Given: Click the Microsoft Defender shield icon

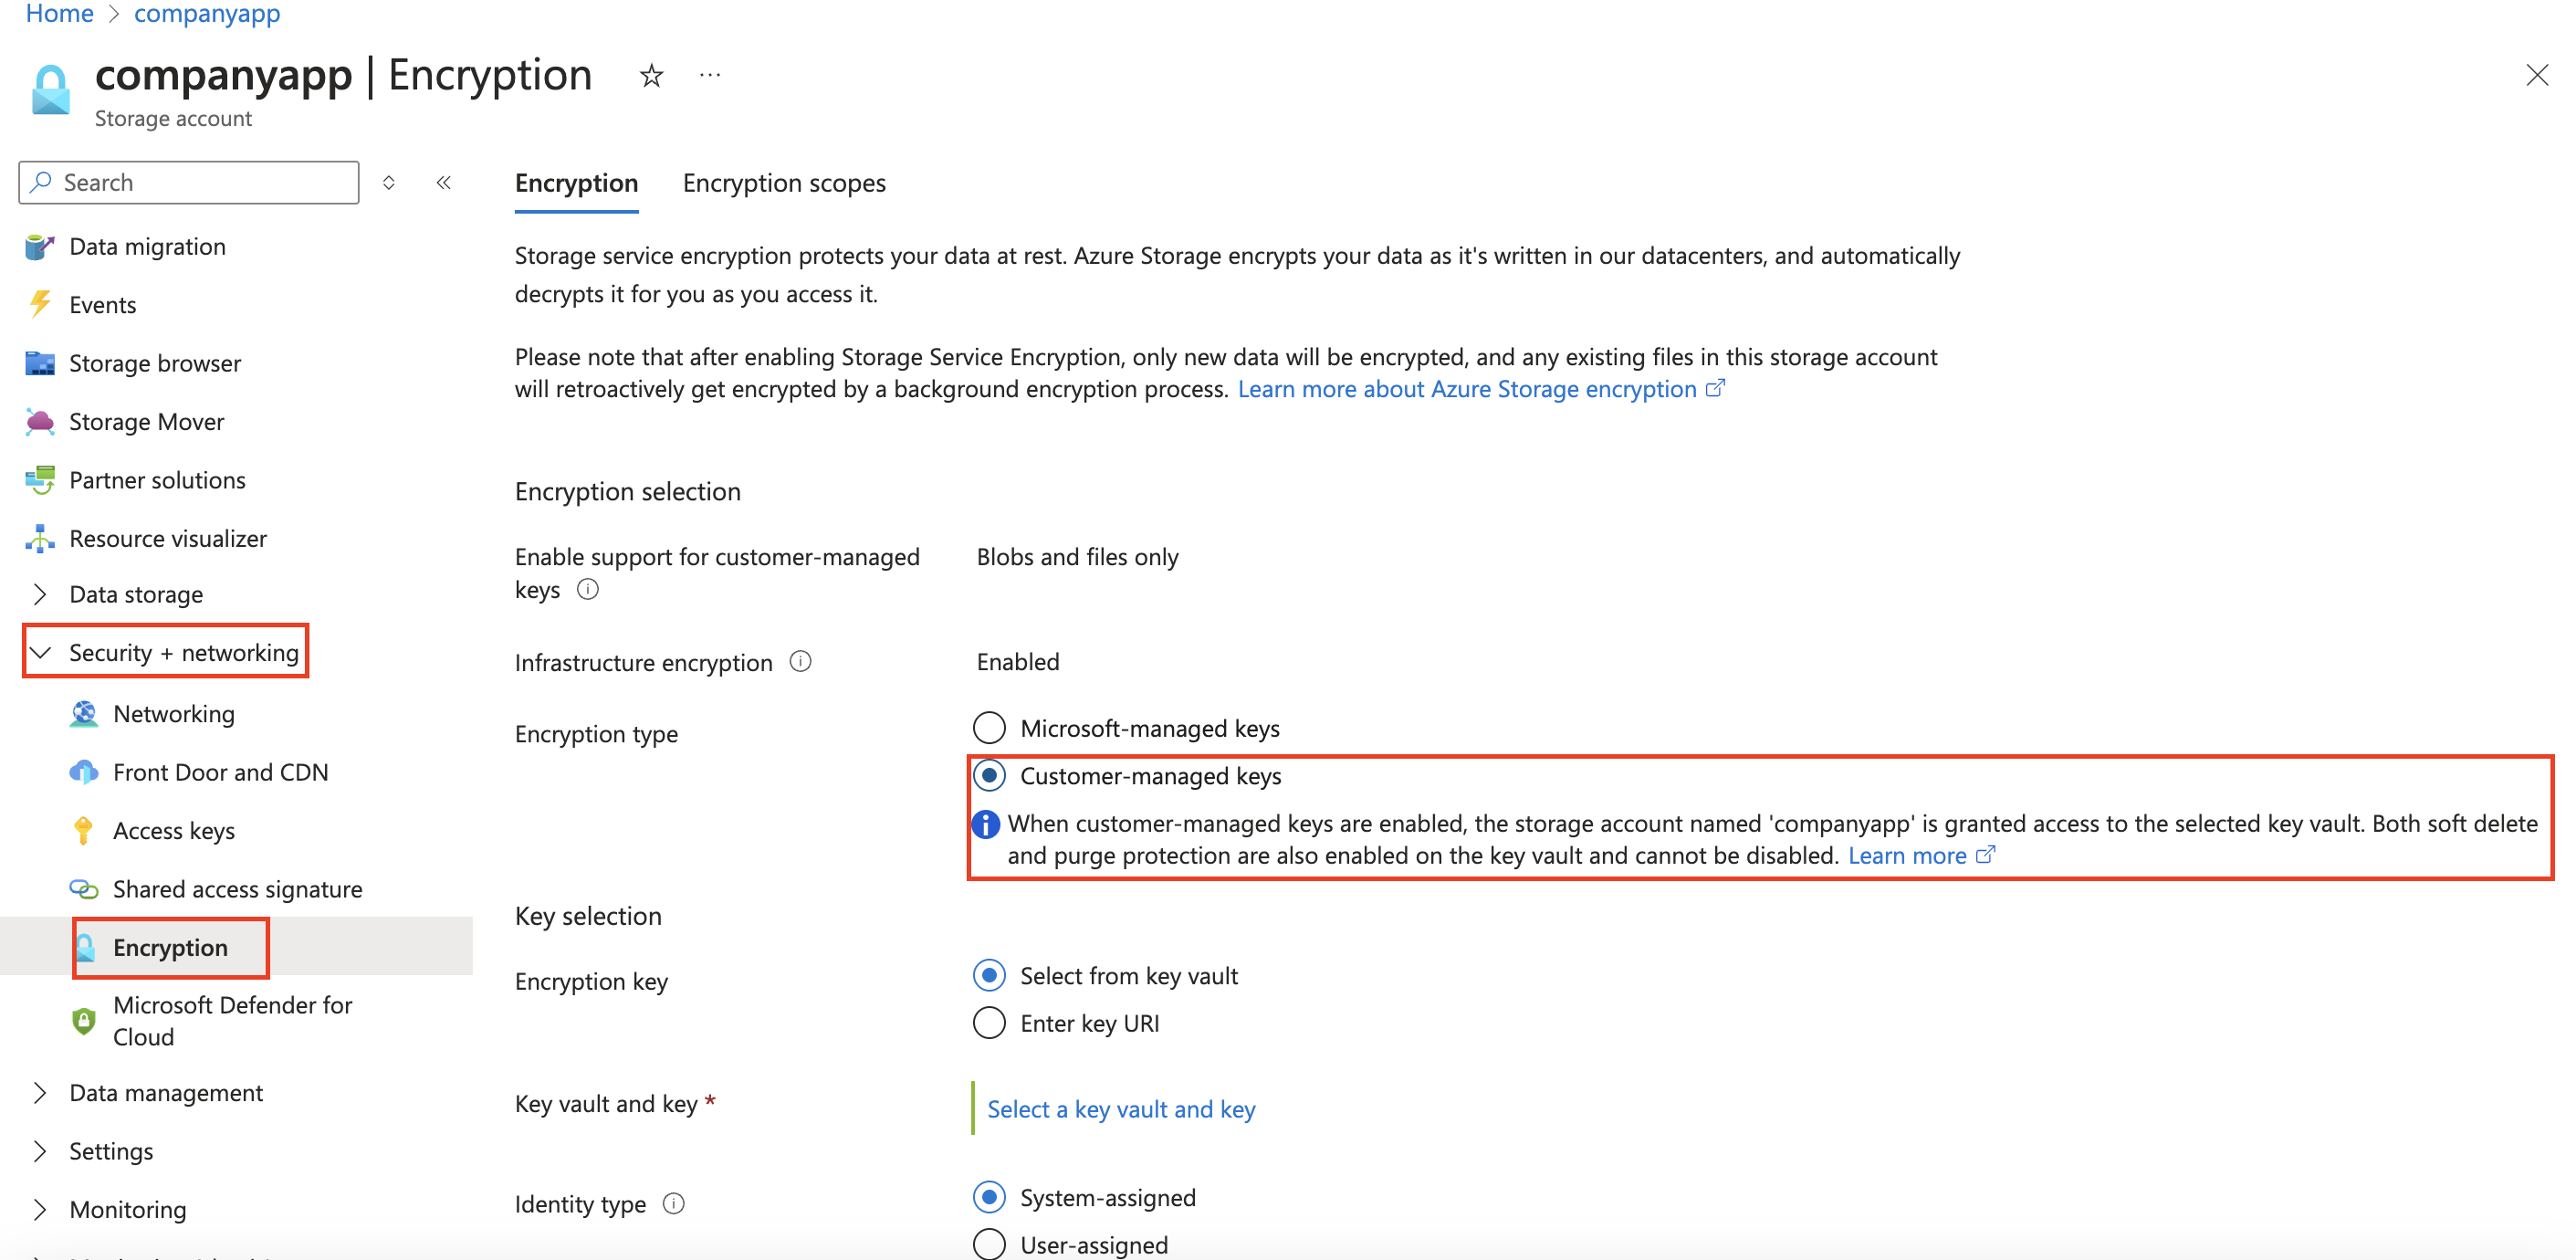Looking at the screenshot, I should 84,1020.
